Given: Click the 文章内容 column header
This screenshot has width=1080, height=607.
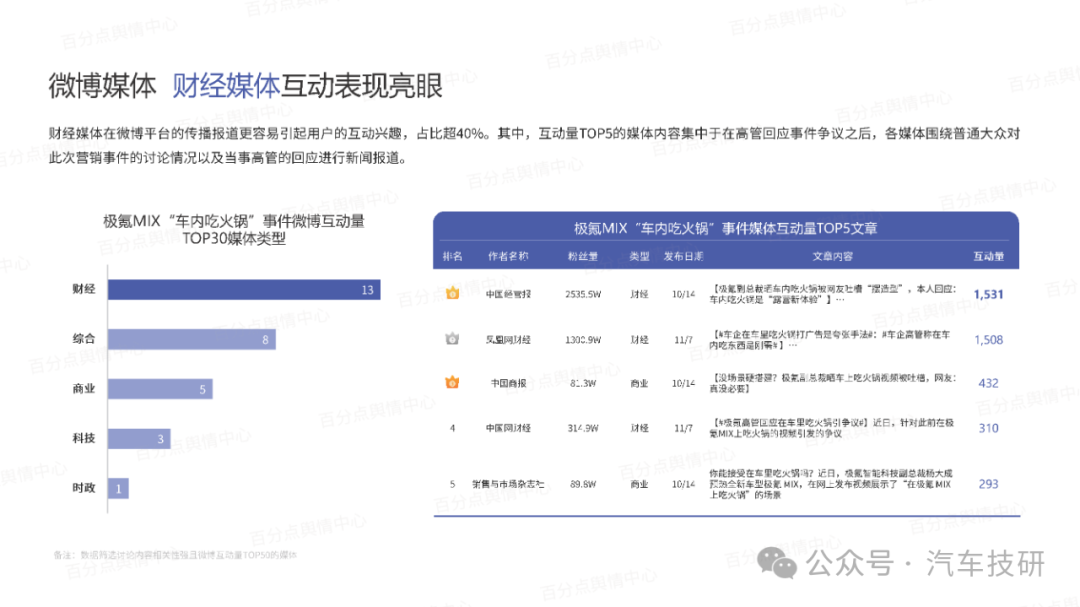Looking at the screenshot, I should pos(833,256).
